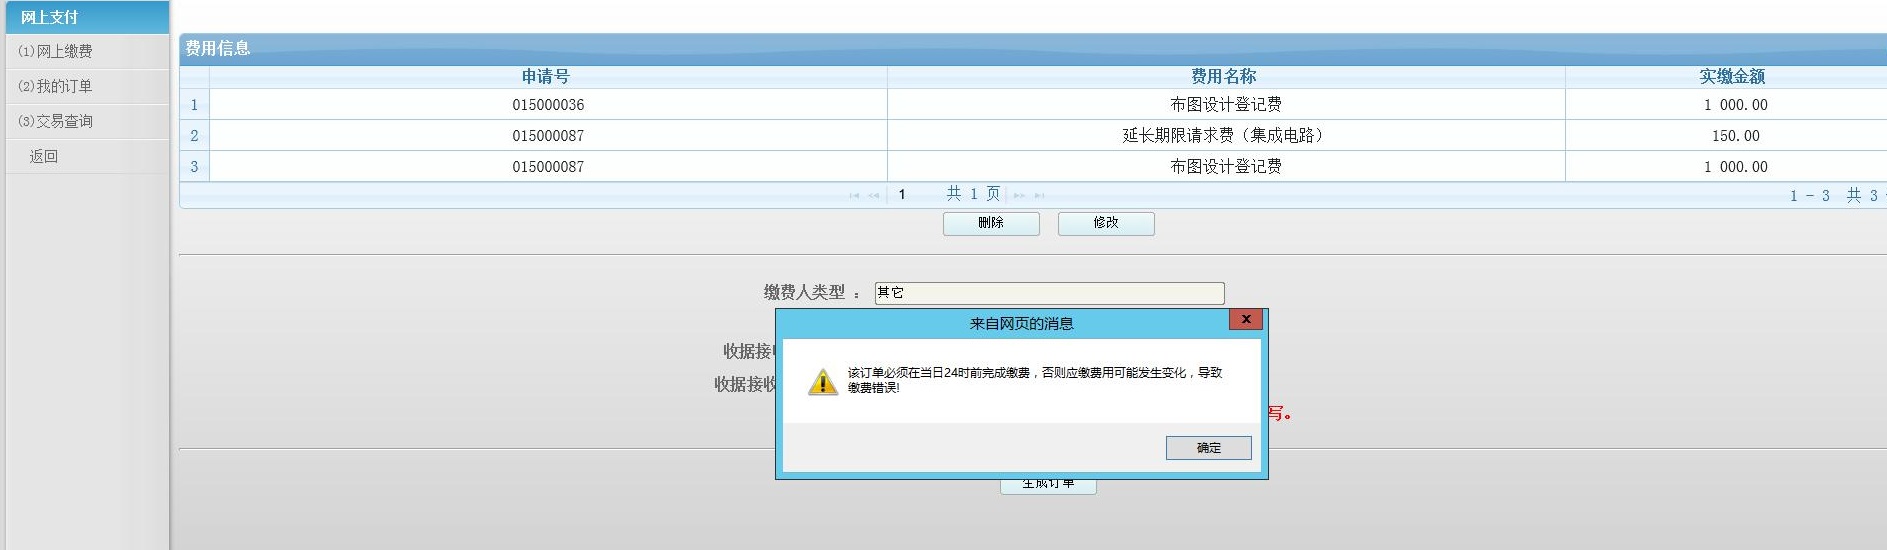The height and width of the screenshot is (550, 1887).
Task: Click the 实缴金额 column header
Action: 1731,77
